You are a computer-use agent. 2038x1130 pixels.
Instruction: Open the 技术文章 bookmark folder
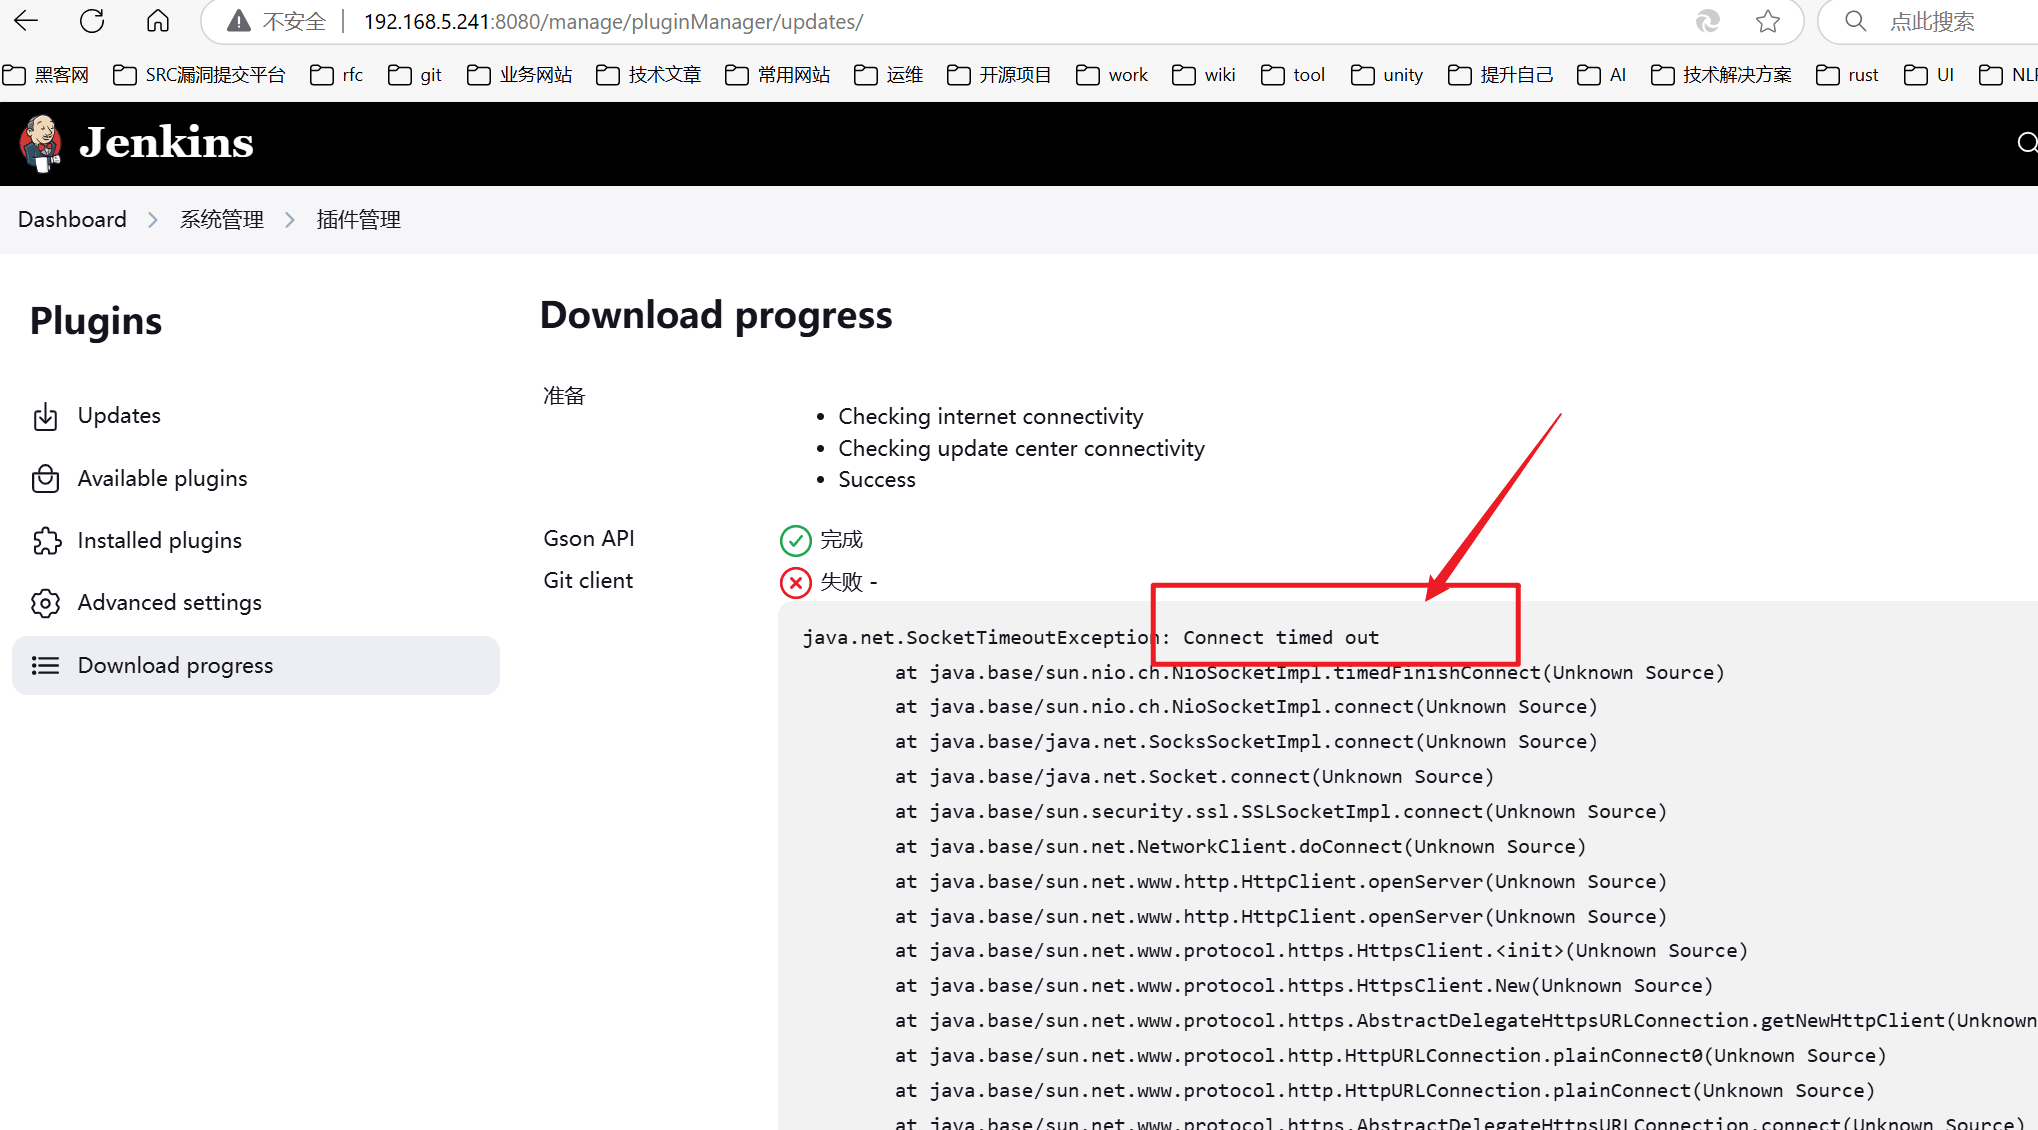point(648,75)
